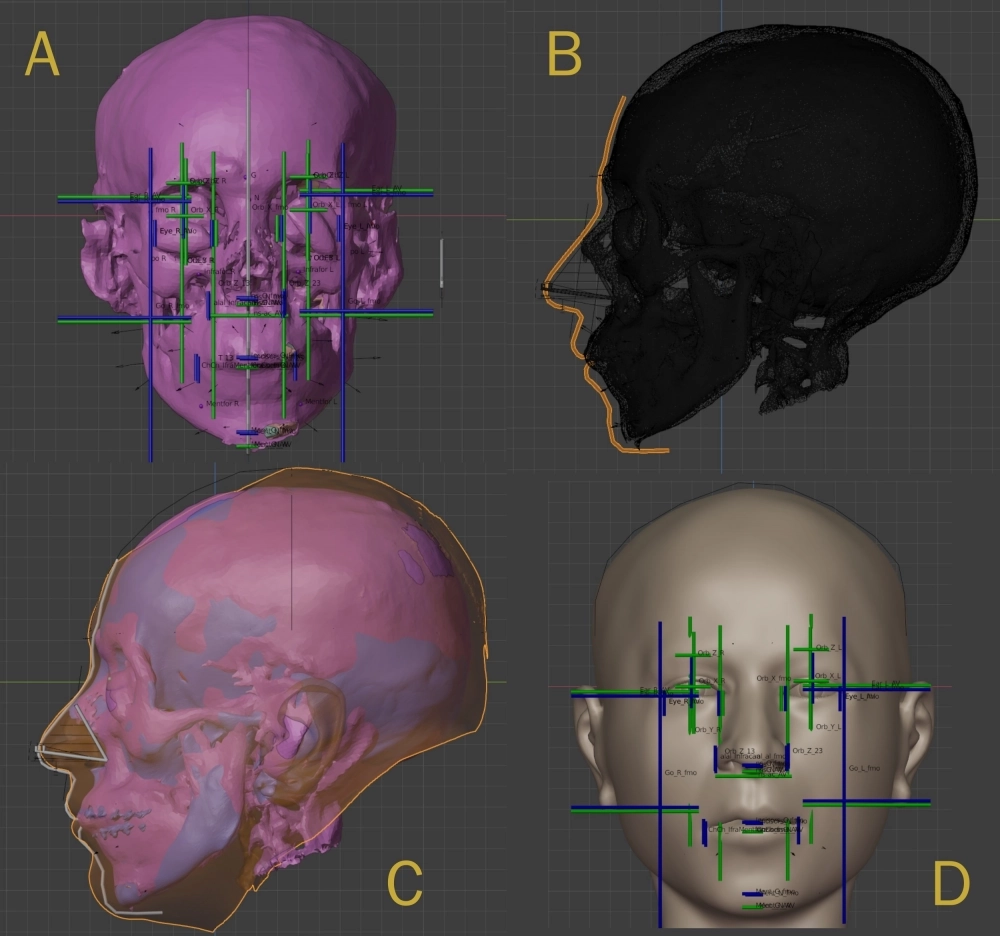Select the ear on translucent head in panel C
1000x936 pixels.
tap(305, 725)
